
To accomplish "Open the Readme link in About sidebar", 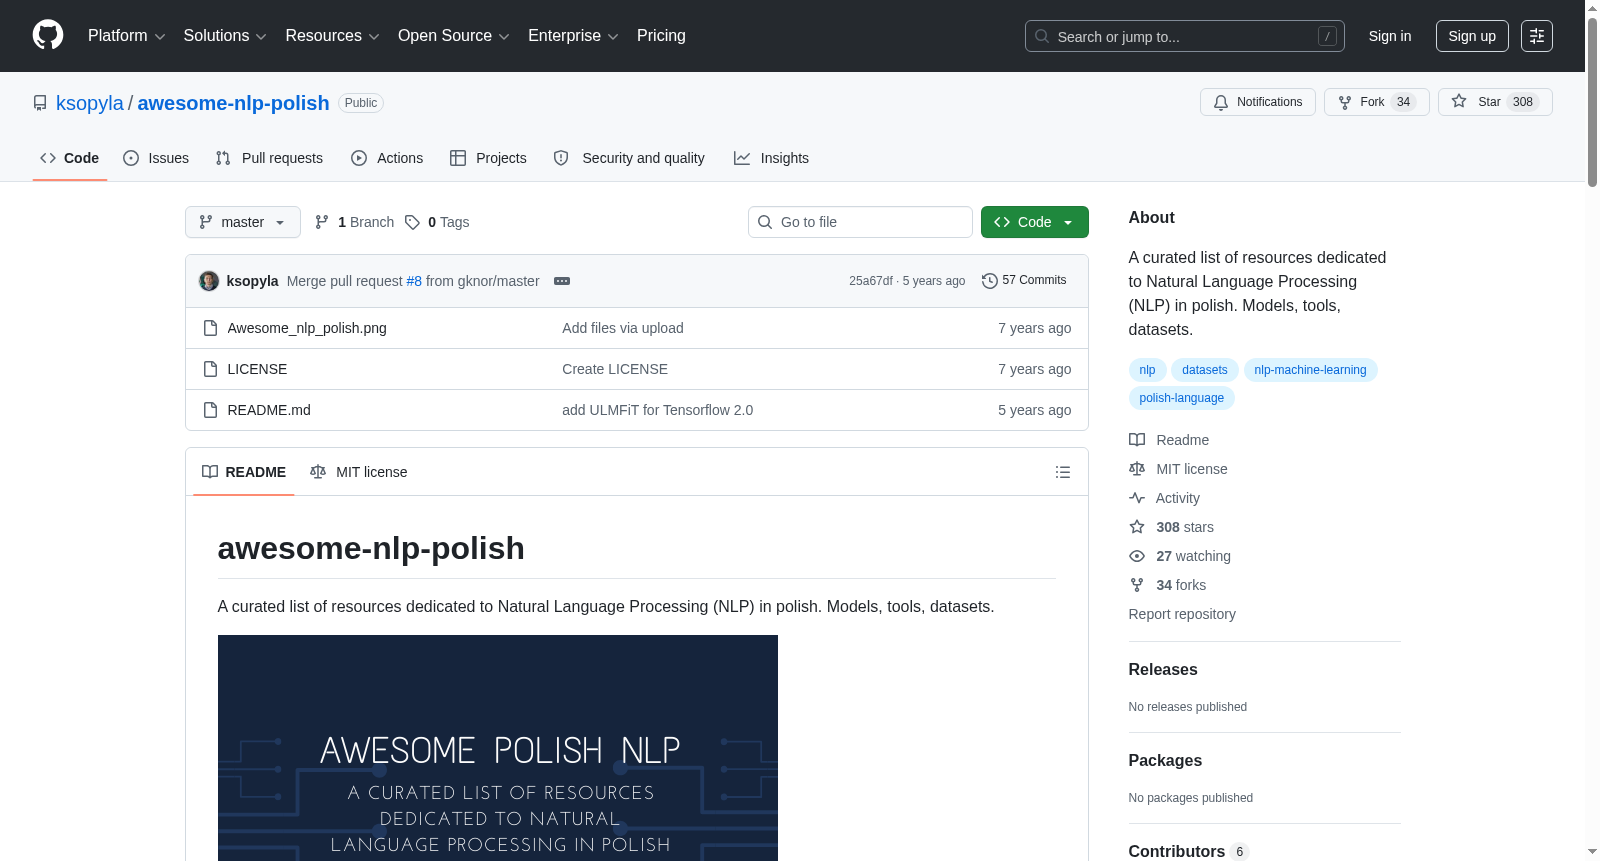I will coord(1169,440).
